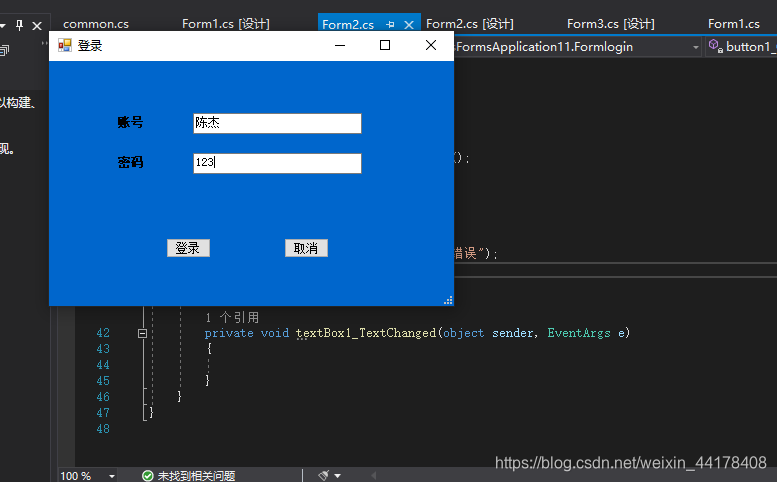
Task: Click the 密码 label in login form
Action: click(x=130, y=162)
